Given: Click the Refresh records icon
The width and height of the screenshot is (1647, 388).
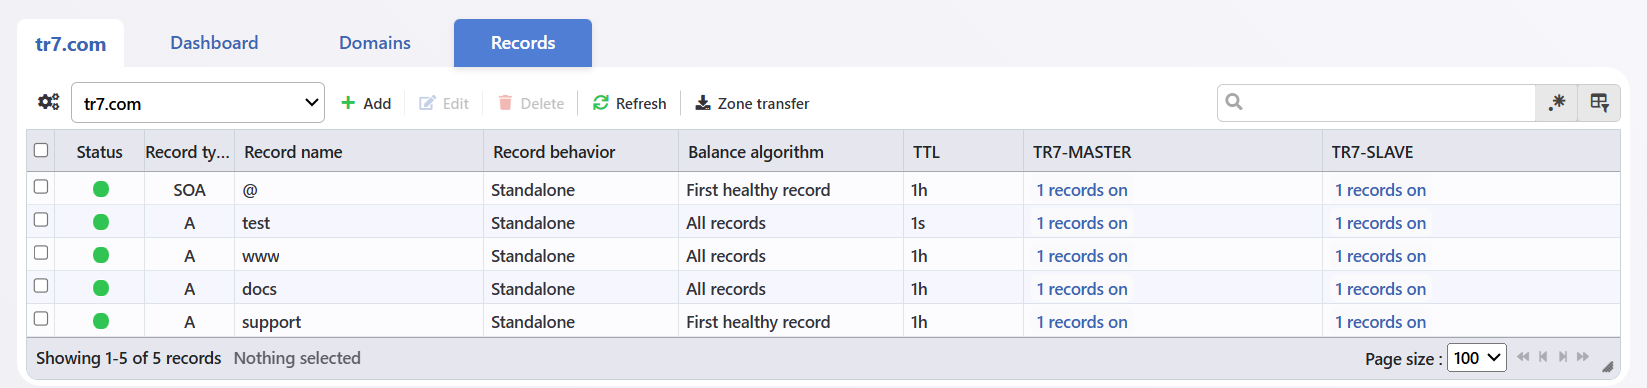Looking at the screenshot, I should 601,103.
